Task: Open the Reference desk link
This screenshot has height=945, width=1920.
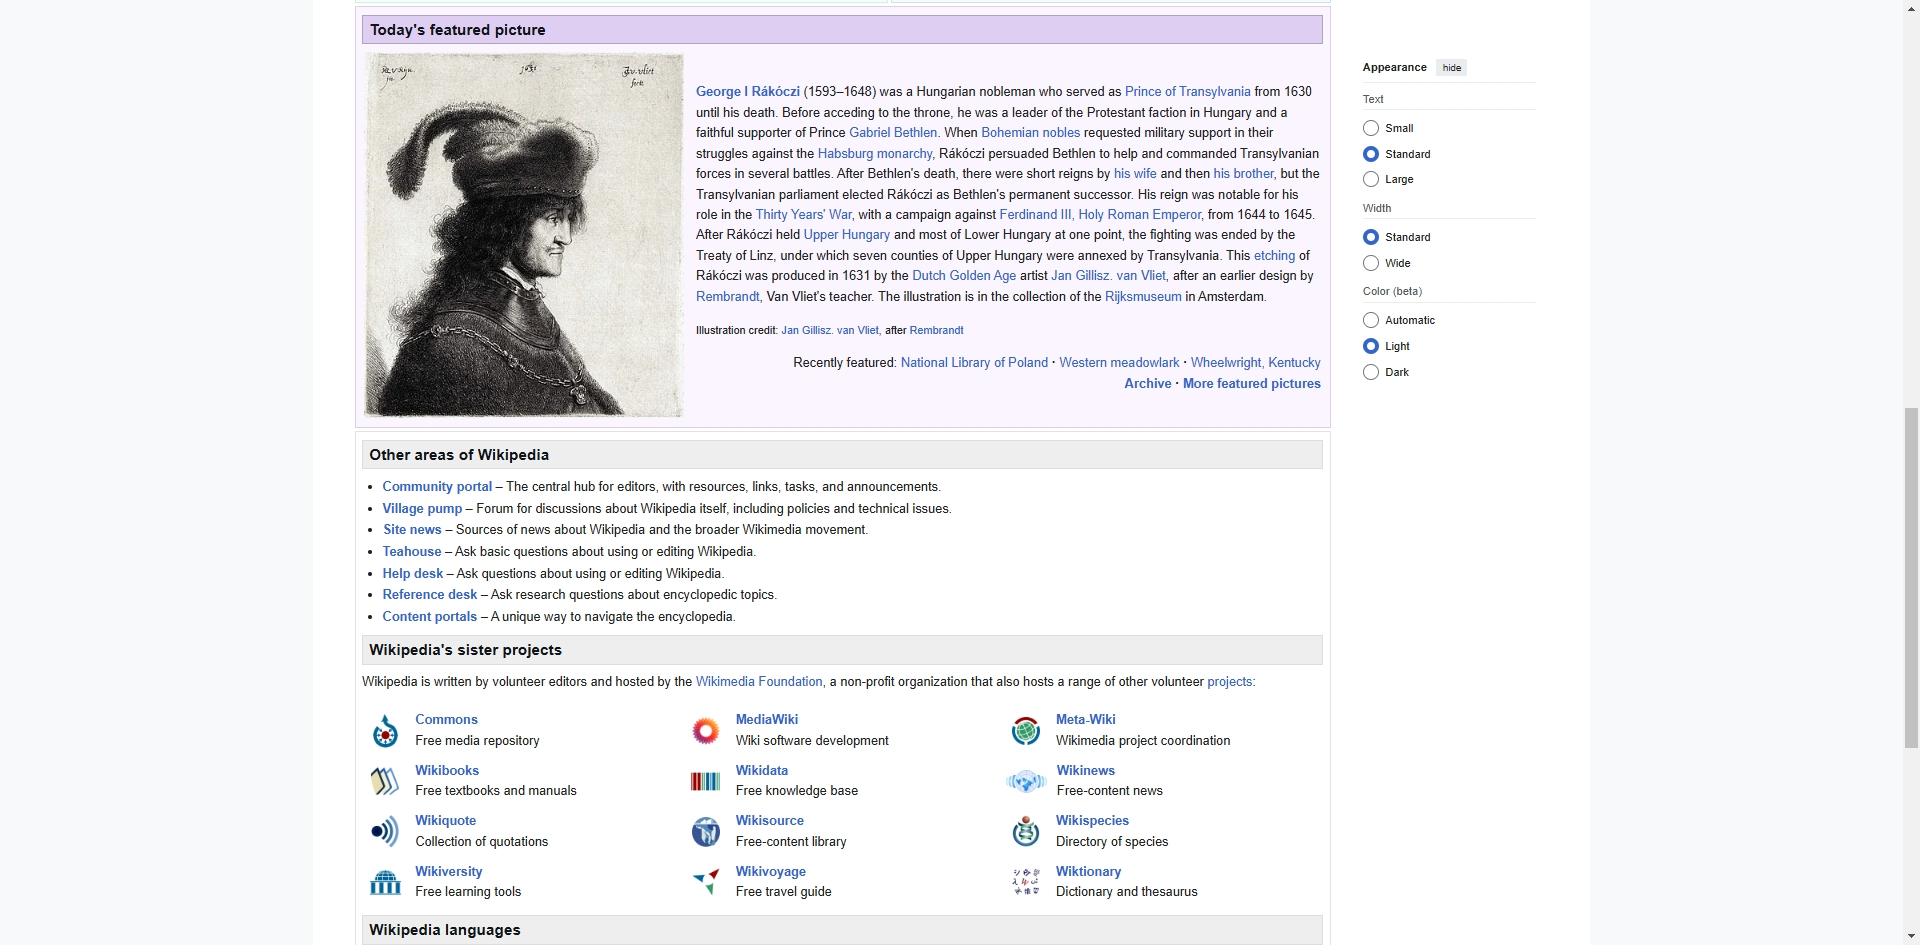Action: 430,594
